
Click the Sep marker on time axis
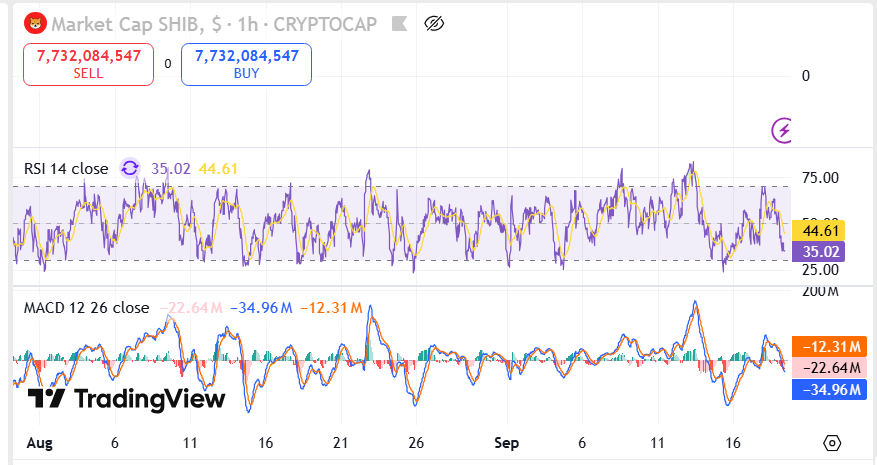tap(507, 442)
